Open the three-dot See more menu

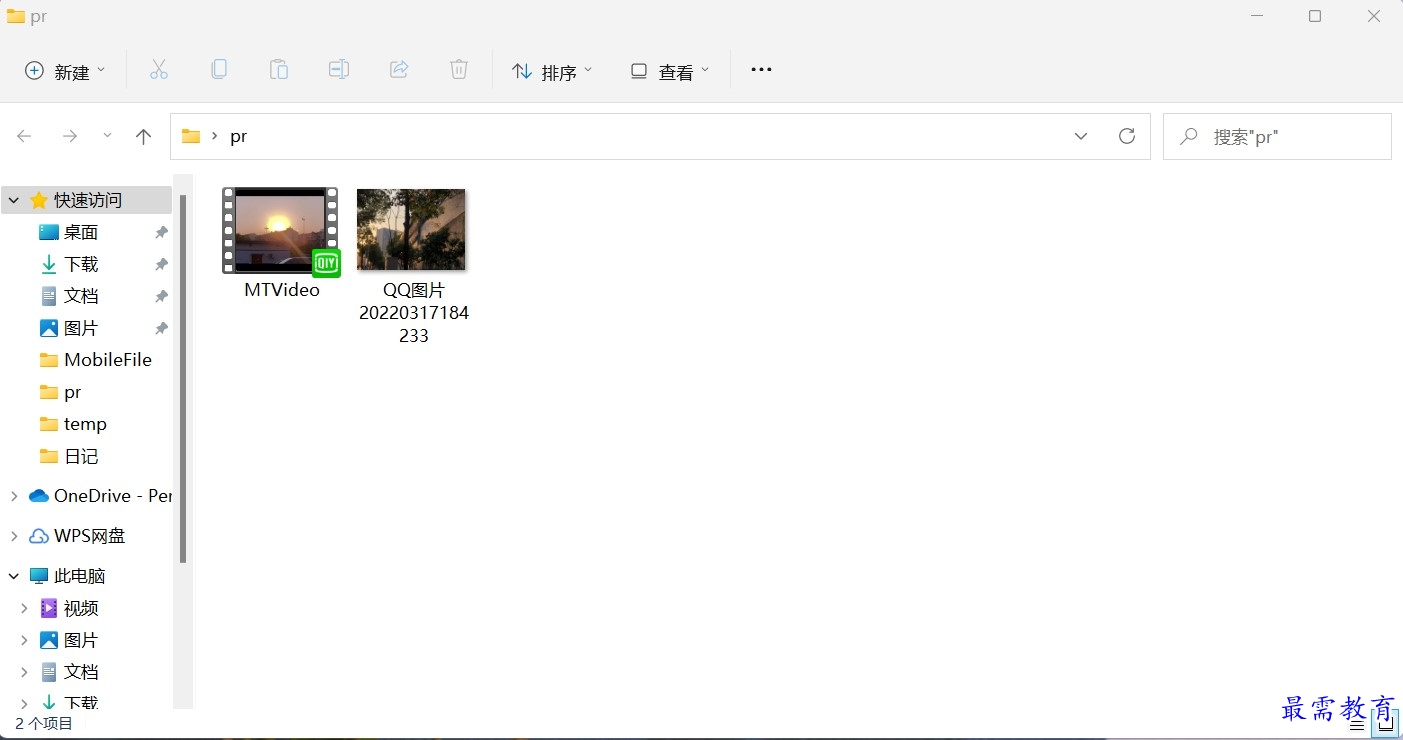pyautogui.click(x=761, y=70)
